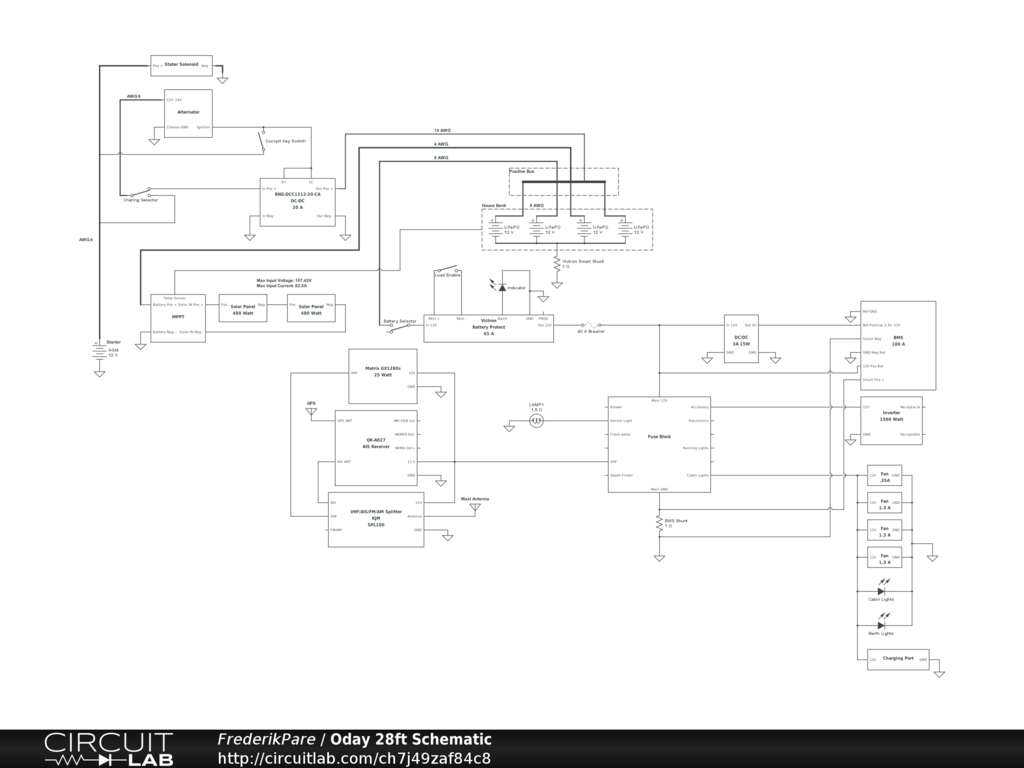Toggle the Load Enable switch
Image resolution: width=1024 pixels, height=768 pixels.
(447, 268)
